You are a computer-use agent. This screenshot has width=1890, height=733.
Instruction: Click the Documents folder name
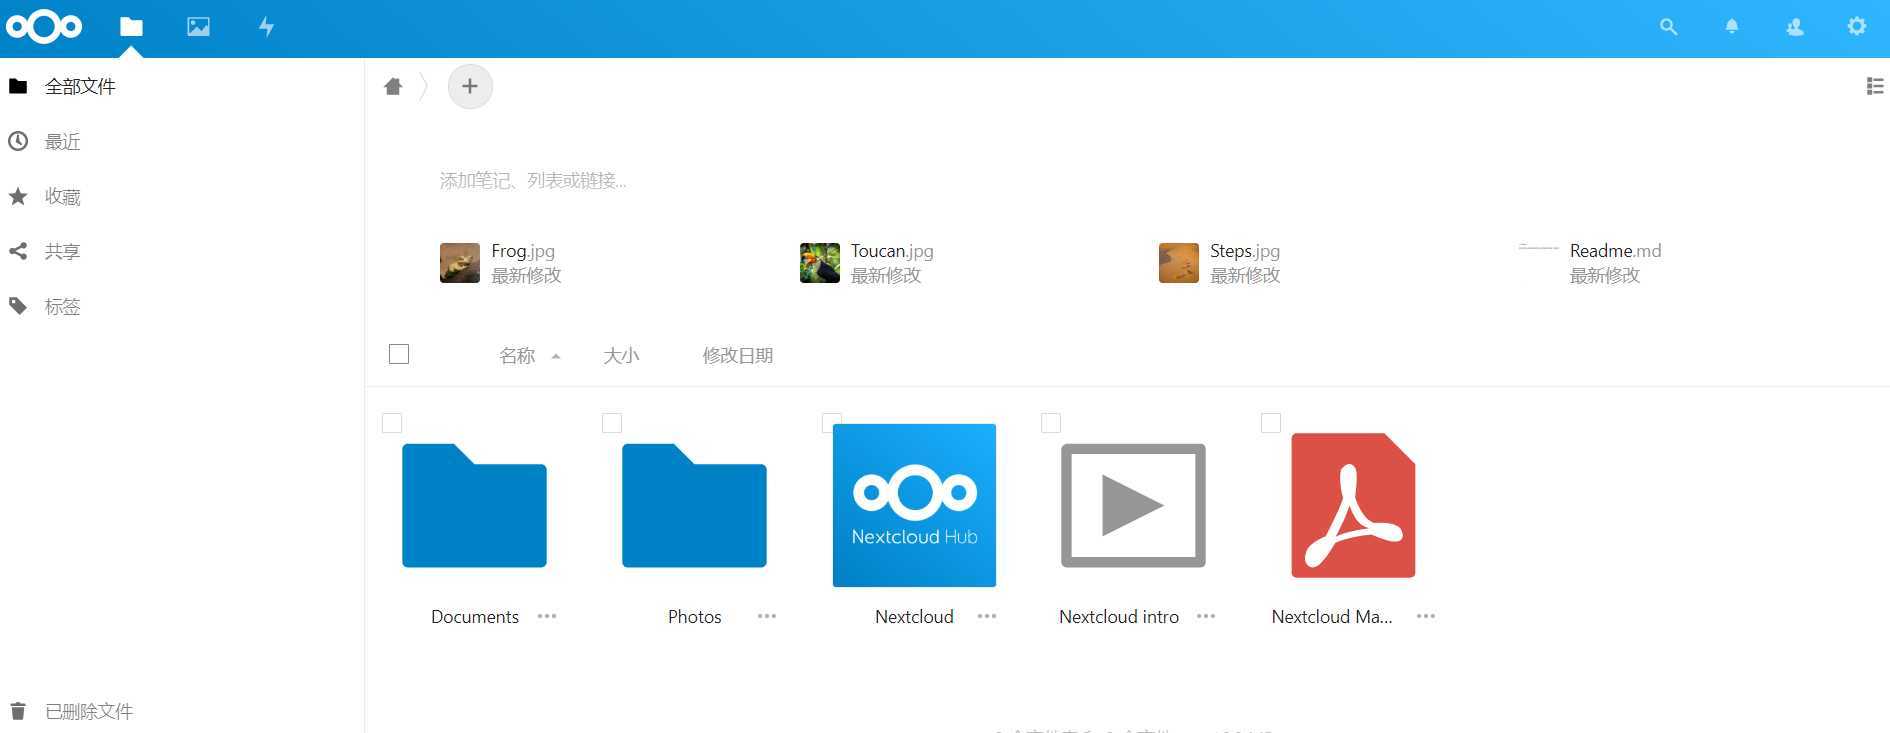[x=475, y=617]
